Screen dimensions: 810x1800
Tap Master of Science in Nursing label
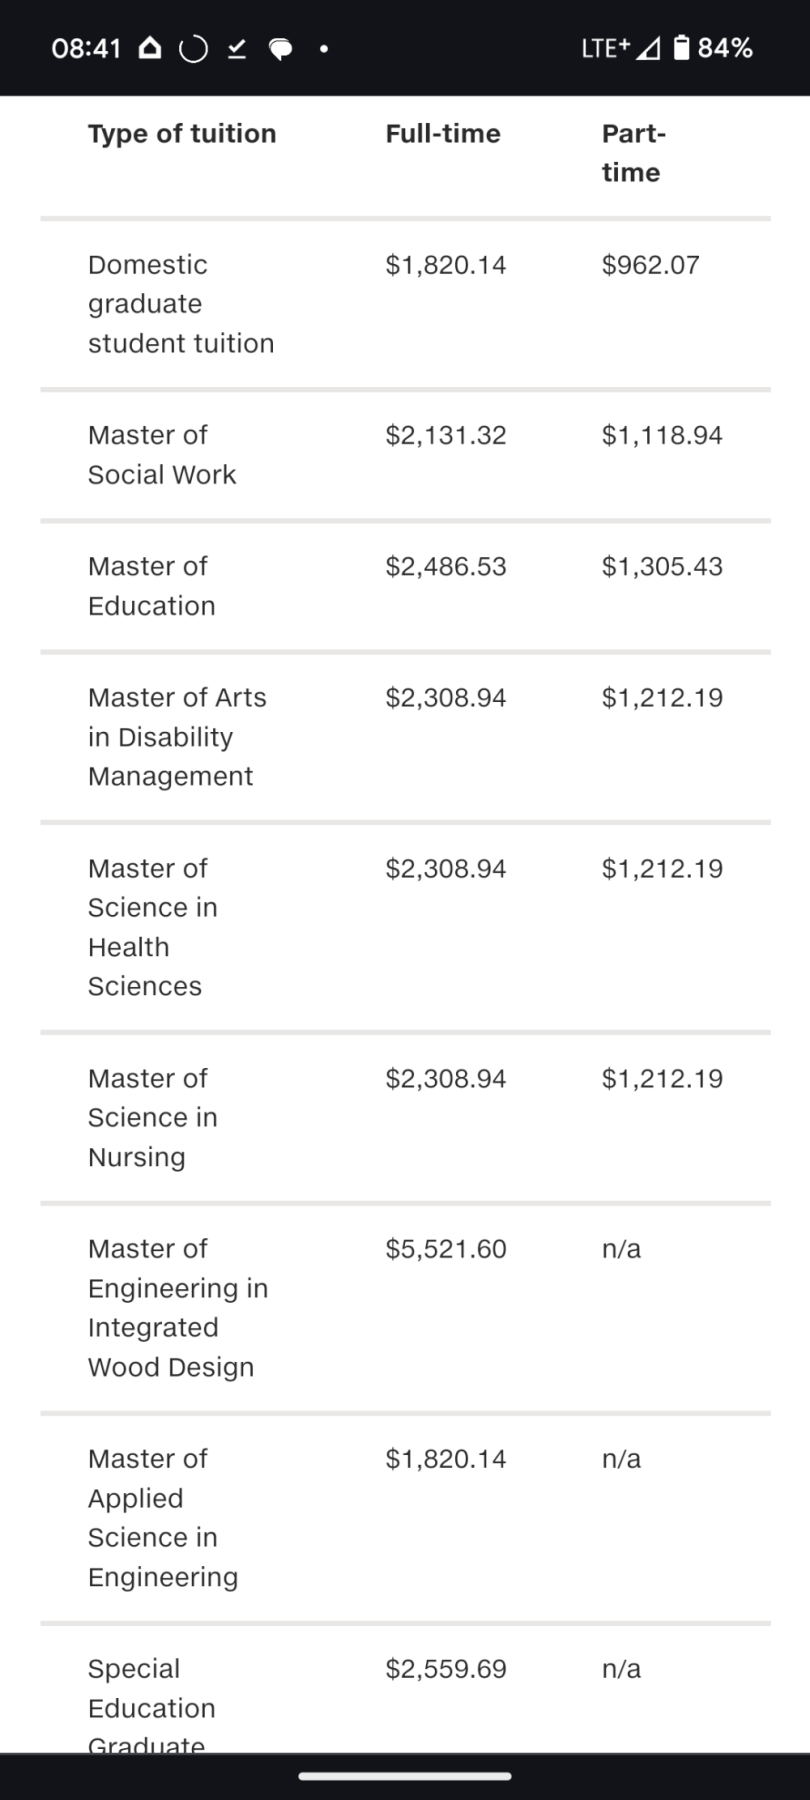pyautogui.click(x=152, y=1118)
